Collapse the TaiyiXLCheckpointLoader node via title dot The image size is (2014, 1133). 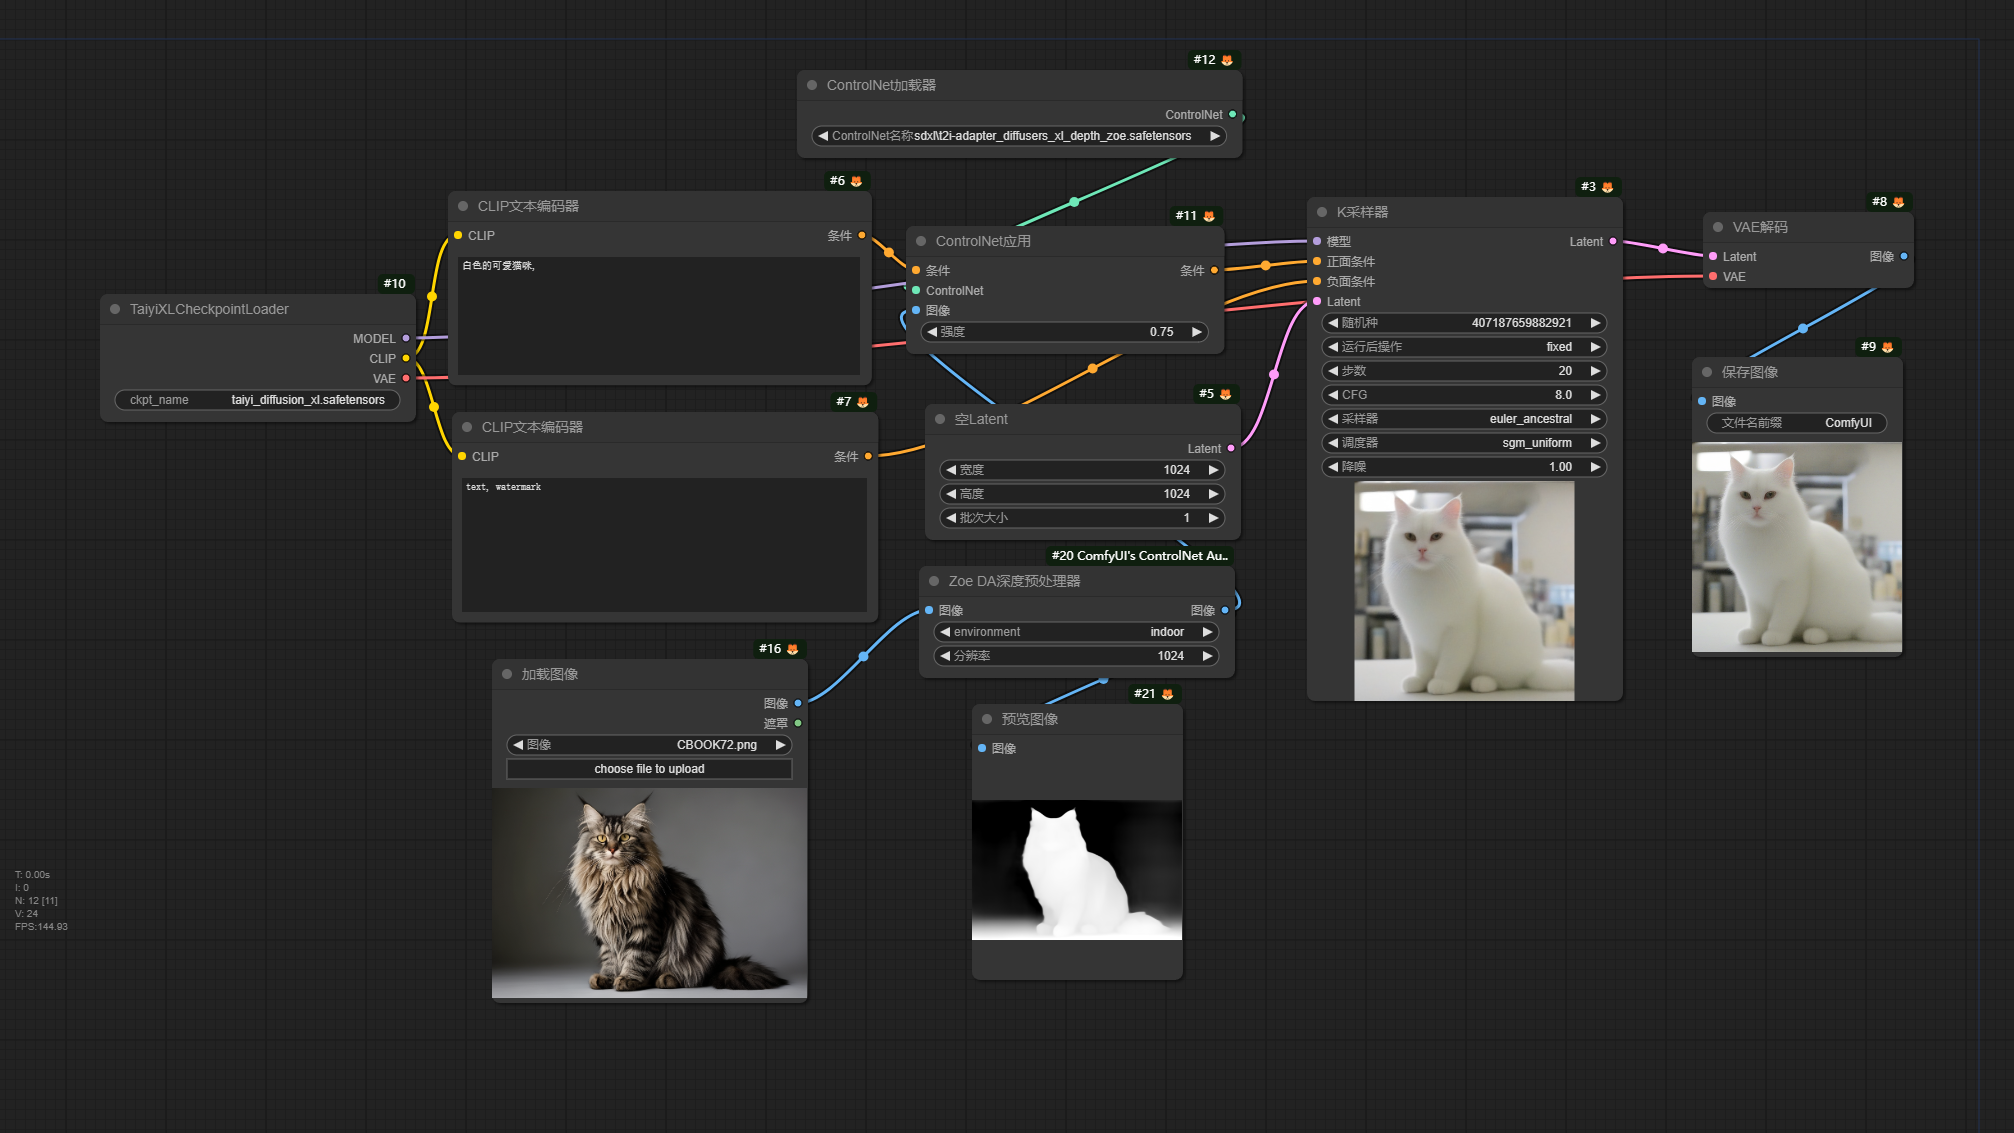click(115, 309)
